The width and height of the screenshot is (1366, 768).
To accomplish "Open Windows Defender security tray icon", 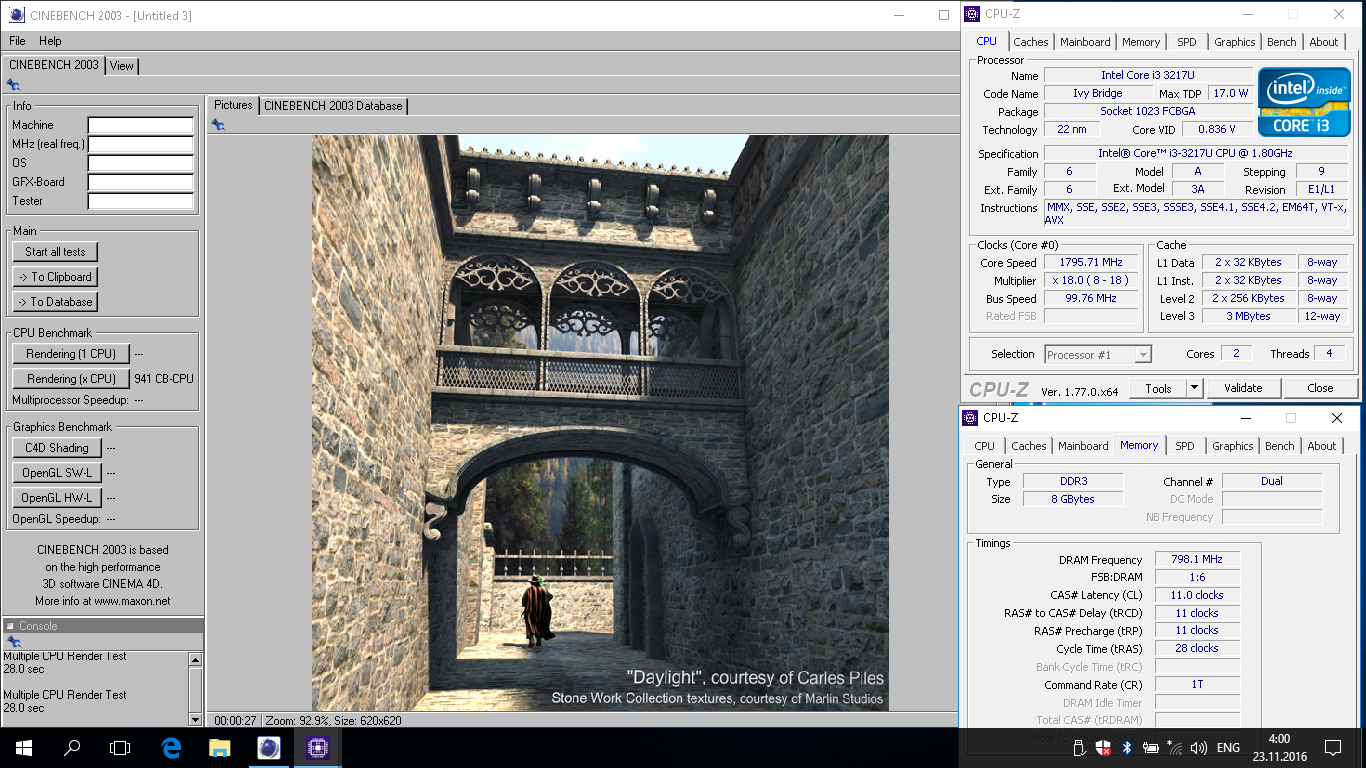I will click(1103, 748).
